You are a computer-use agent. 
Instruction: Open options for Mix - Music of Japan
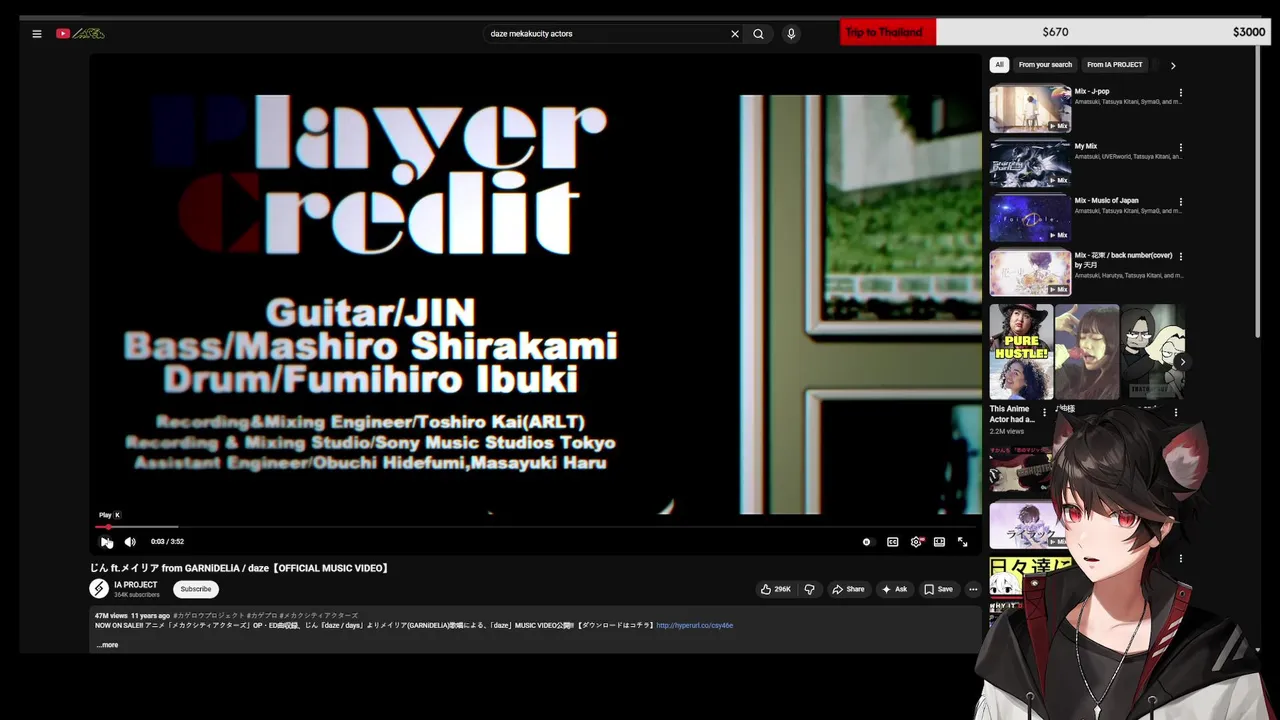(x=1181, y=202)
